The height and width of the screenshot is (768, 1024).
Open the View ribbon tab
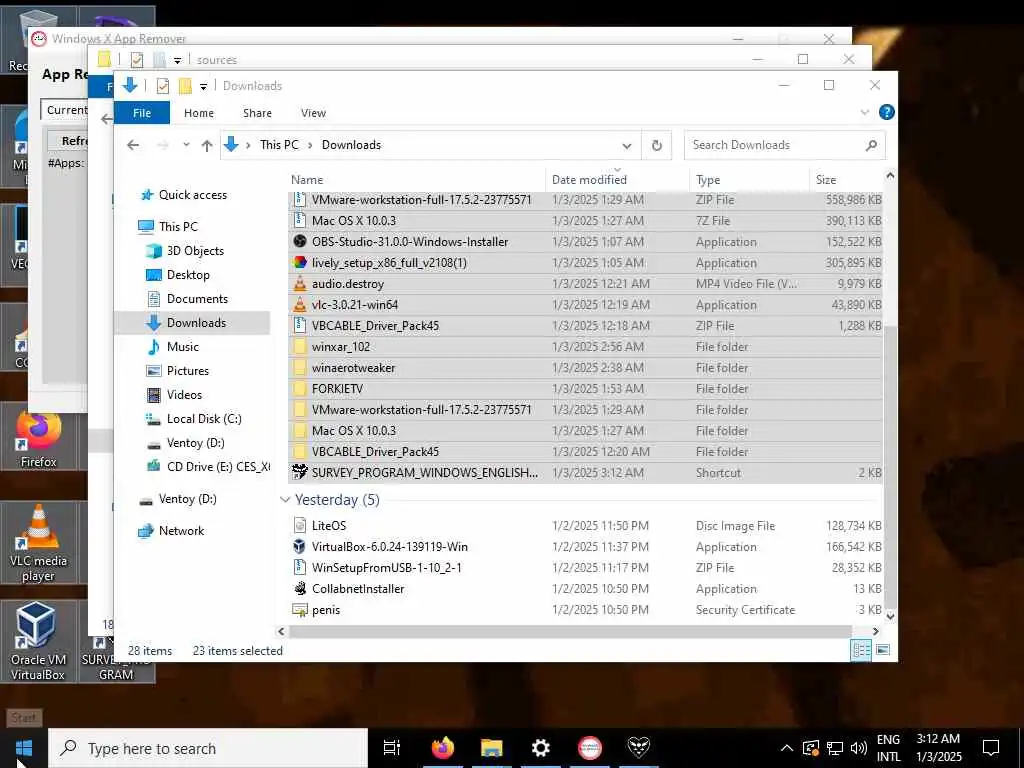pos(313,113)
